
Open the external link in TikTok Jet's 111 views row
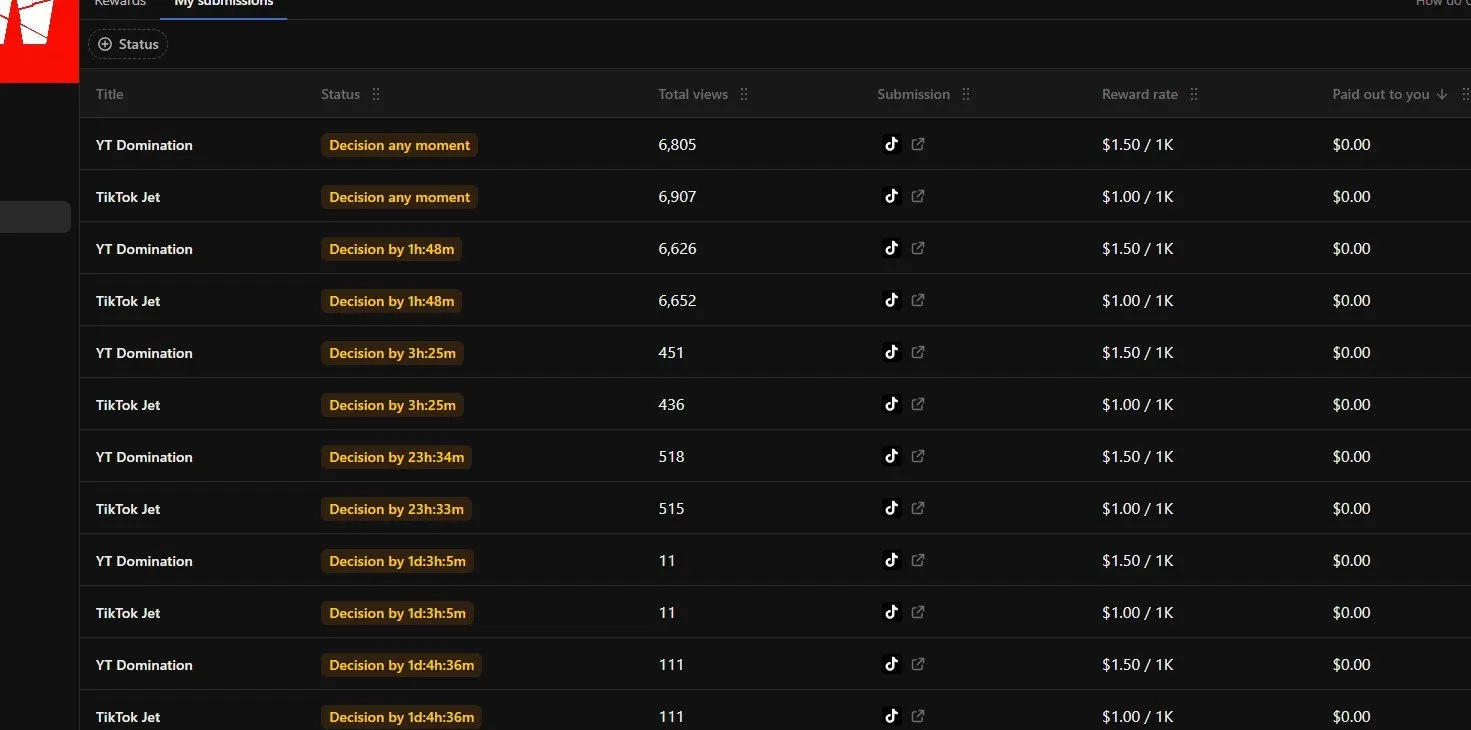pyautogui.click(x=918, y=716)
